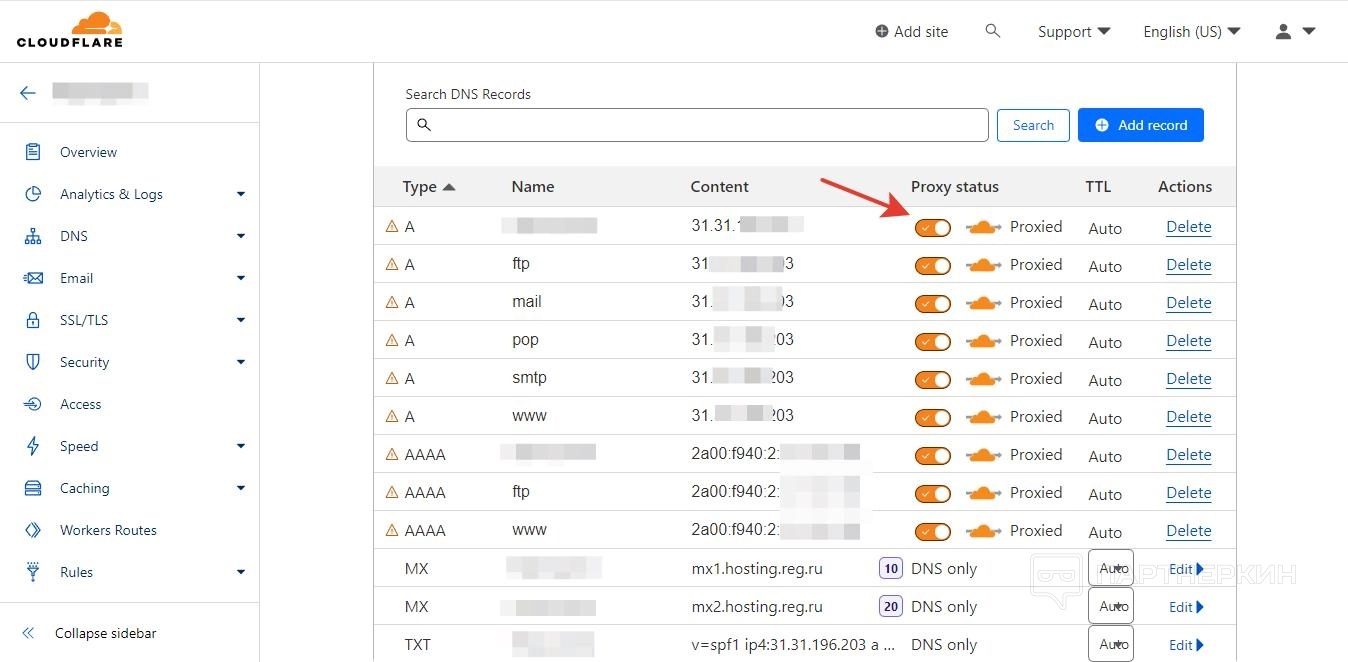The height and width of the screenshot is (662, 1348).
Task: Click the back arrow in sidebar
Action: (28, 93)
